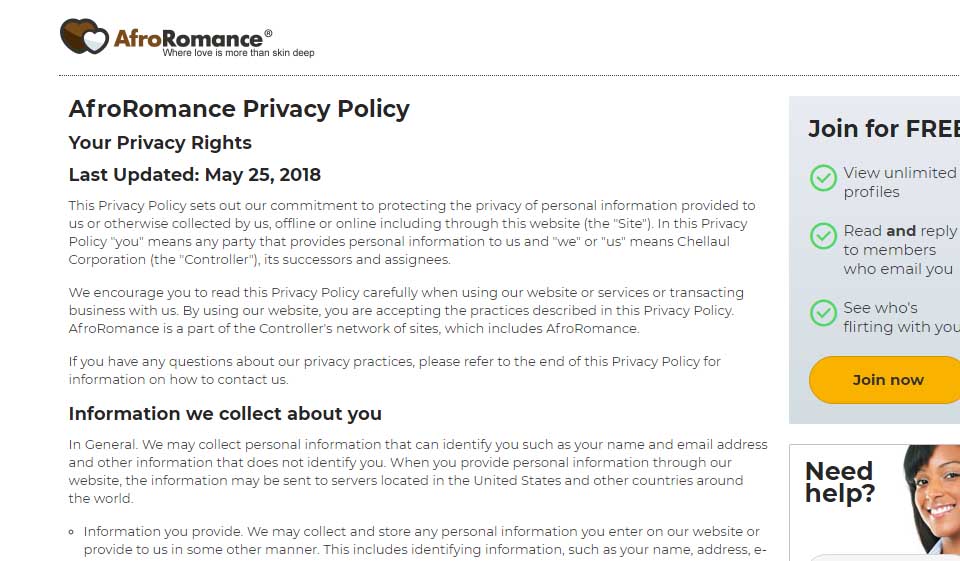Click the "See who's flirting with you" text

[900, 317]
